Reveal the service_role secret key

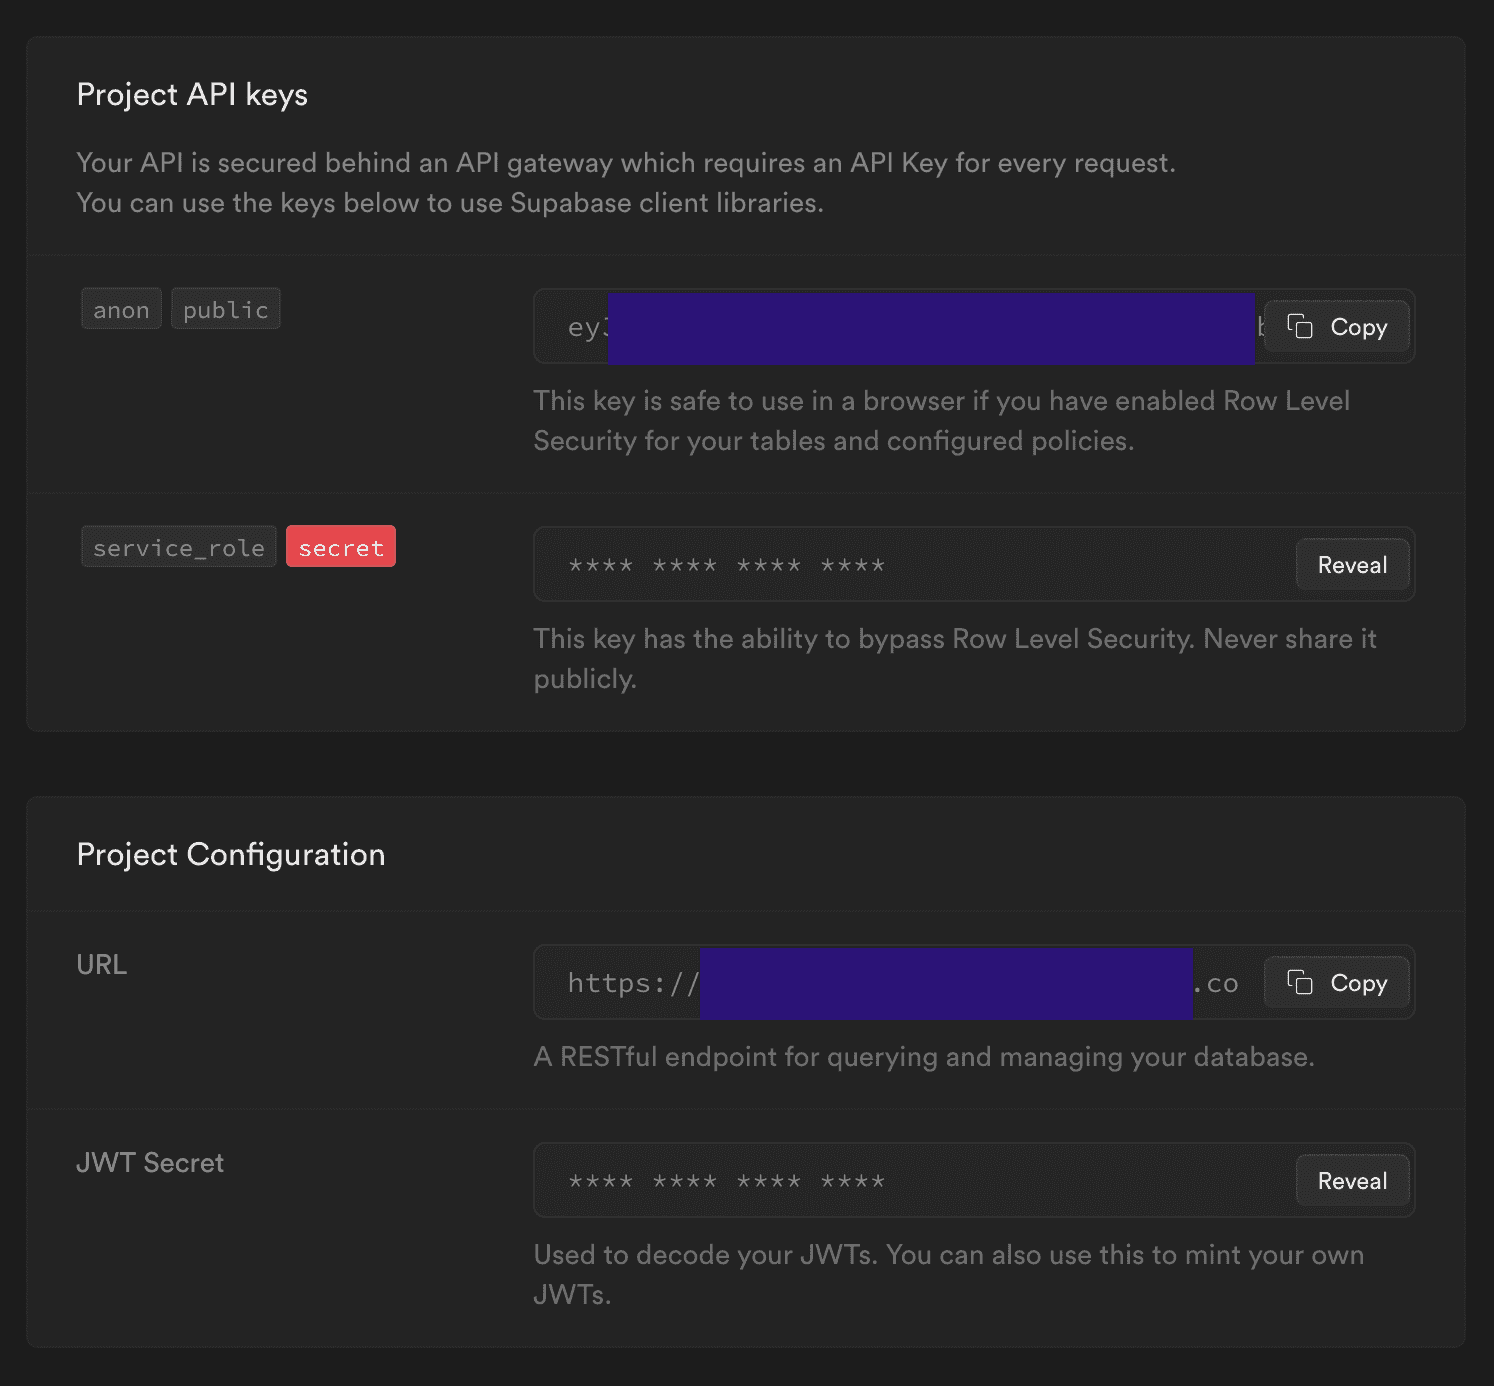coord(1352,565)
